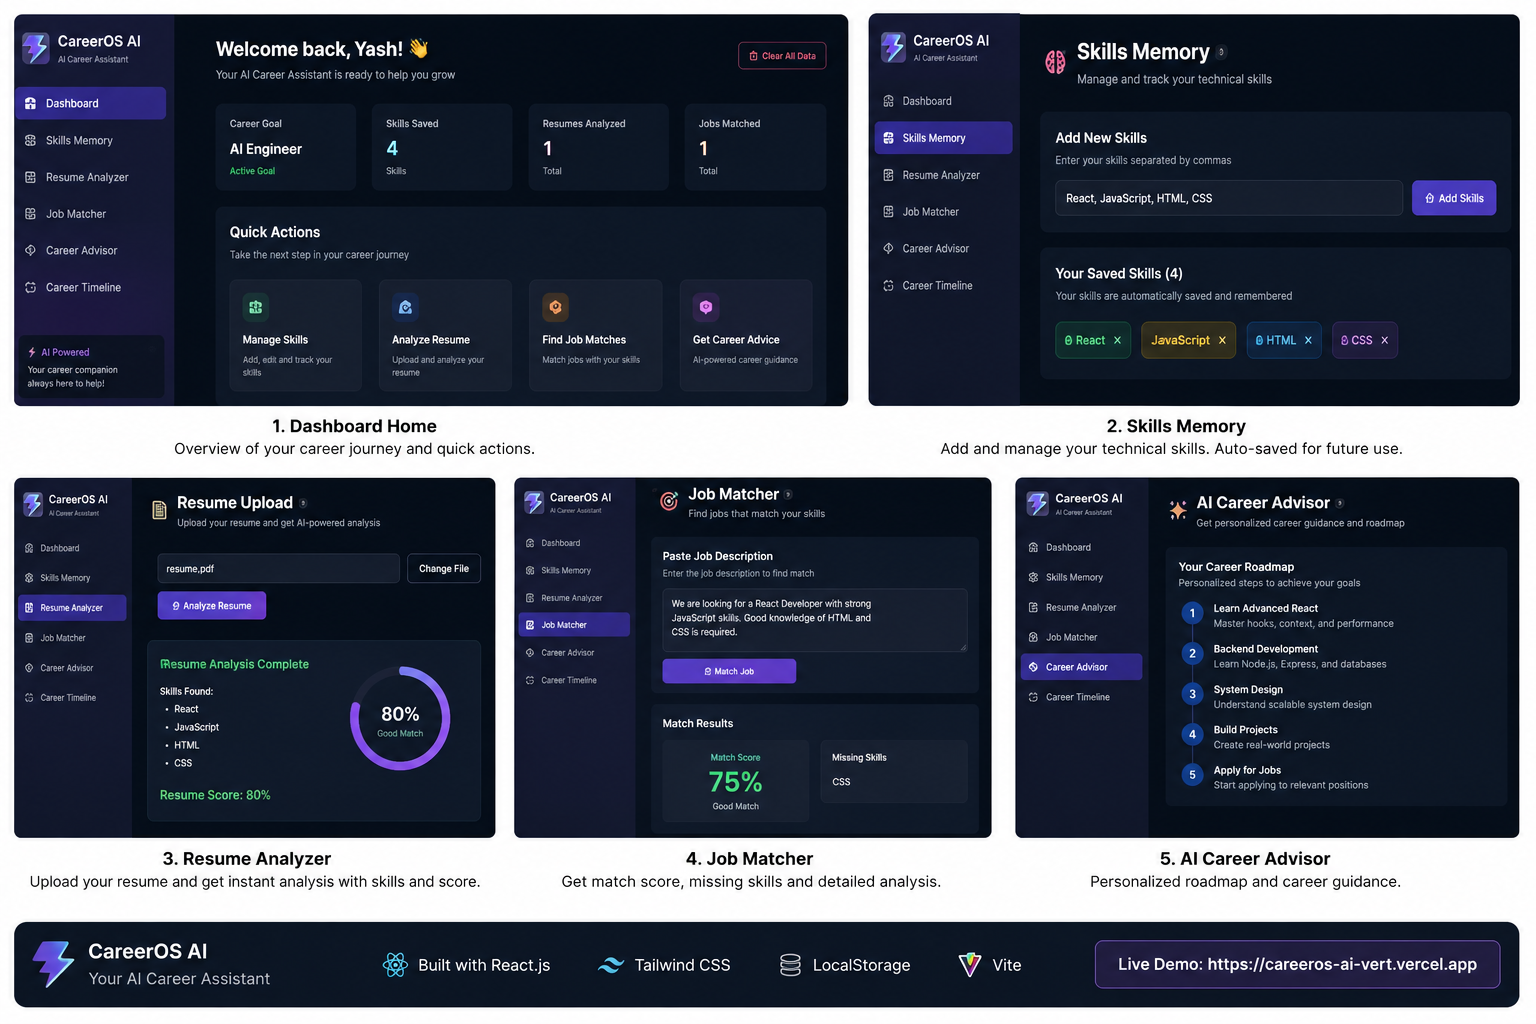
Task: Click the skills input field with React, JavaScript
Action: point(1228,198)
